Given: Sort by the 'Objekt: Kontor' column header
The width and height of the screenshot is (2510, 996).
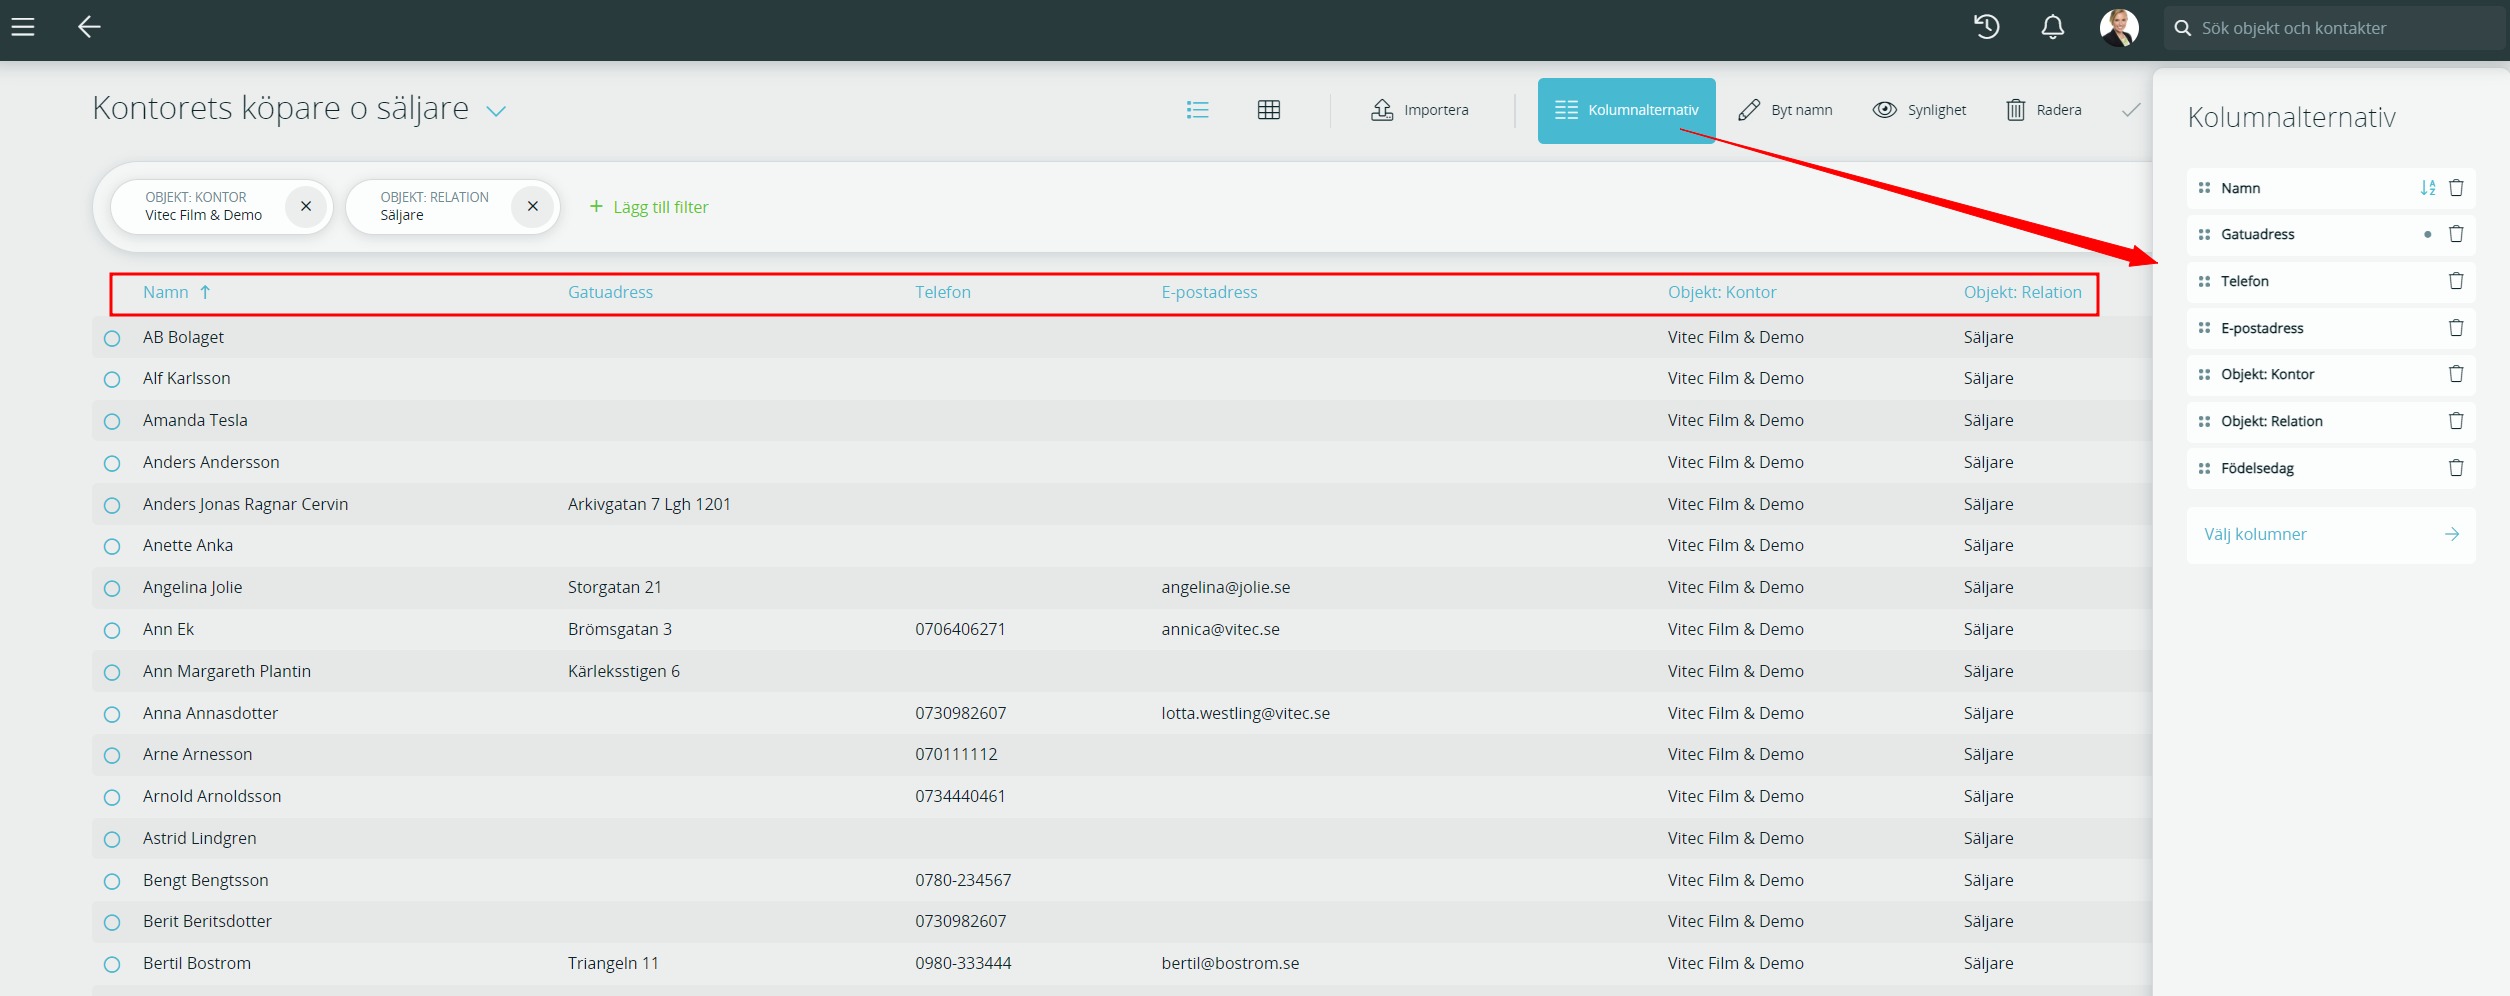Looking at the screenshot, I should point(1722,292).
